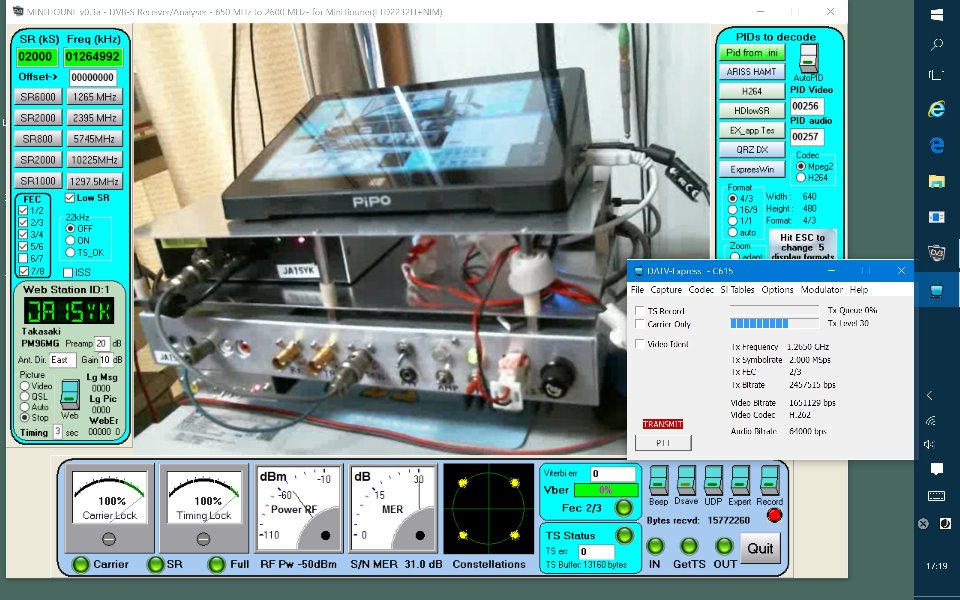
Task: Open Options menu in DATV-Express
Action: pyautogui.click(x=777, y=290)
